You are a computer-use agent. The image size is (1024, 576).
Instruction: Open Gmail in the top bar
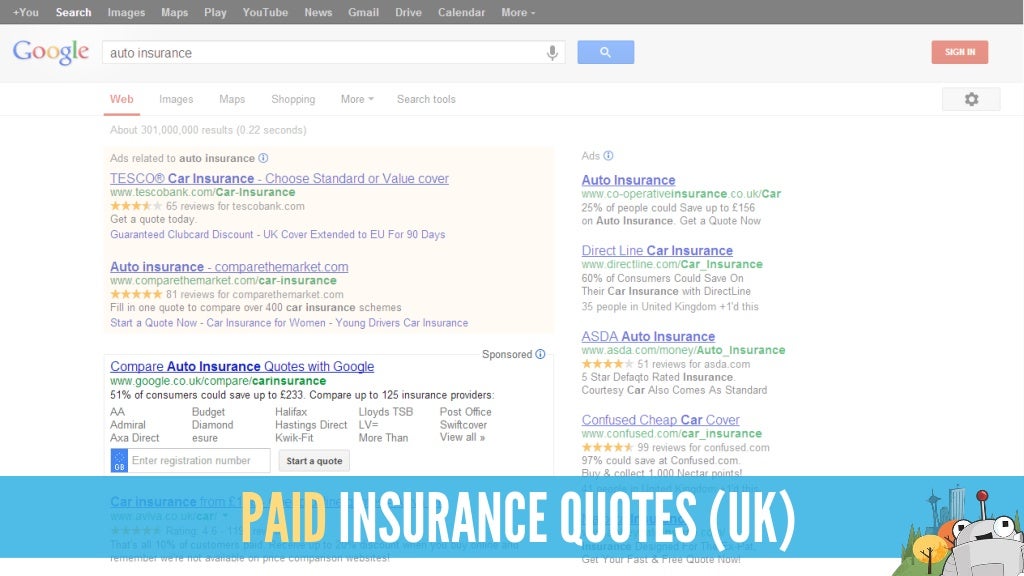[x=363, y=12]
